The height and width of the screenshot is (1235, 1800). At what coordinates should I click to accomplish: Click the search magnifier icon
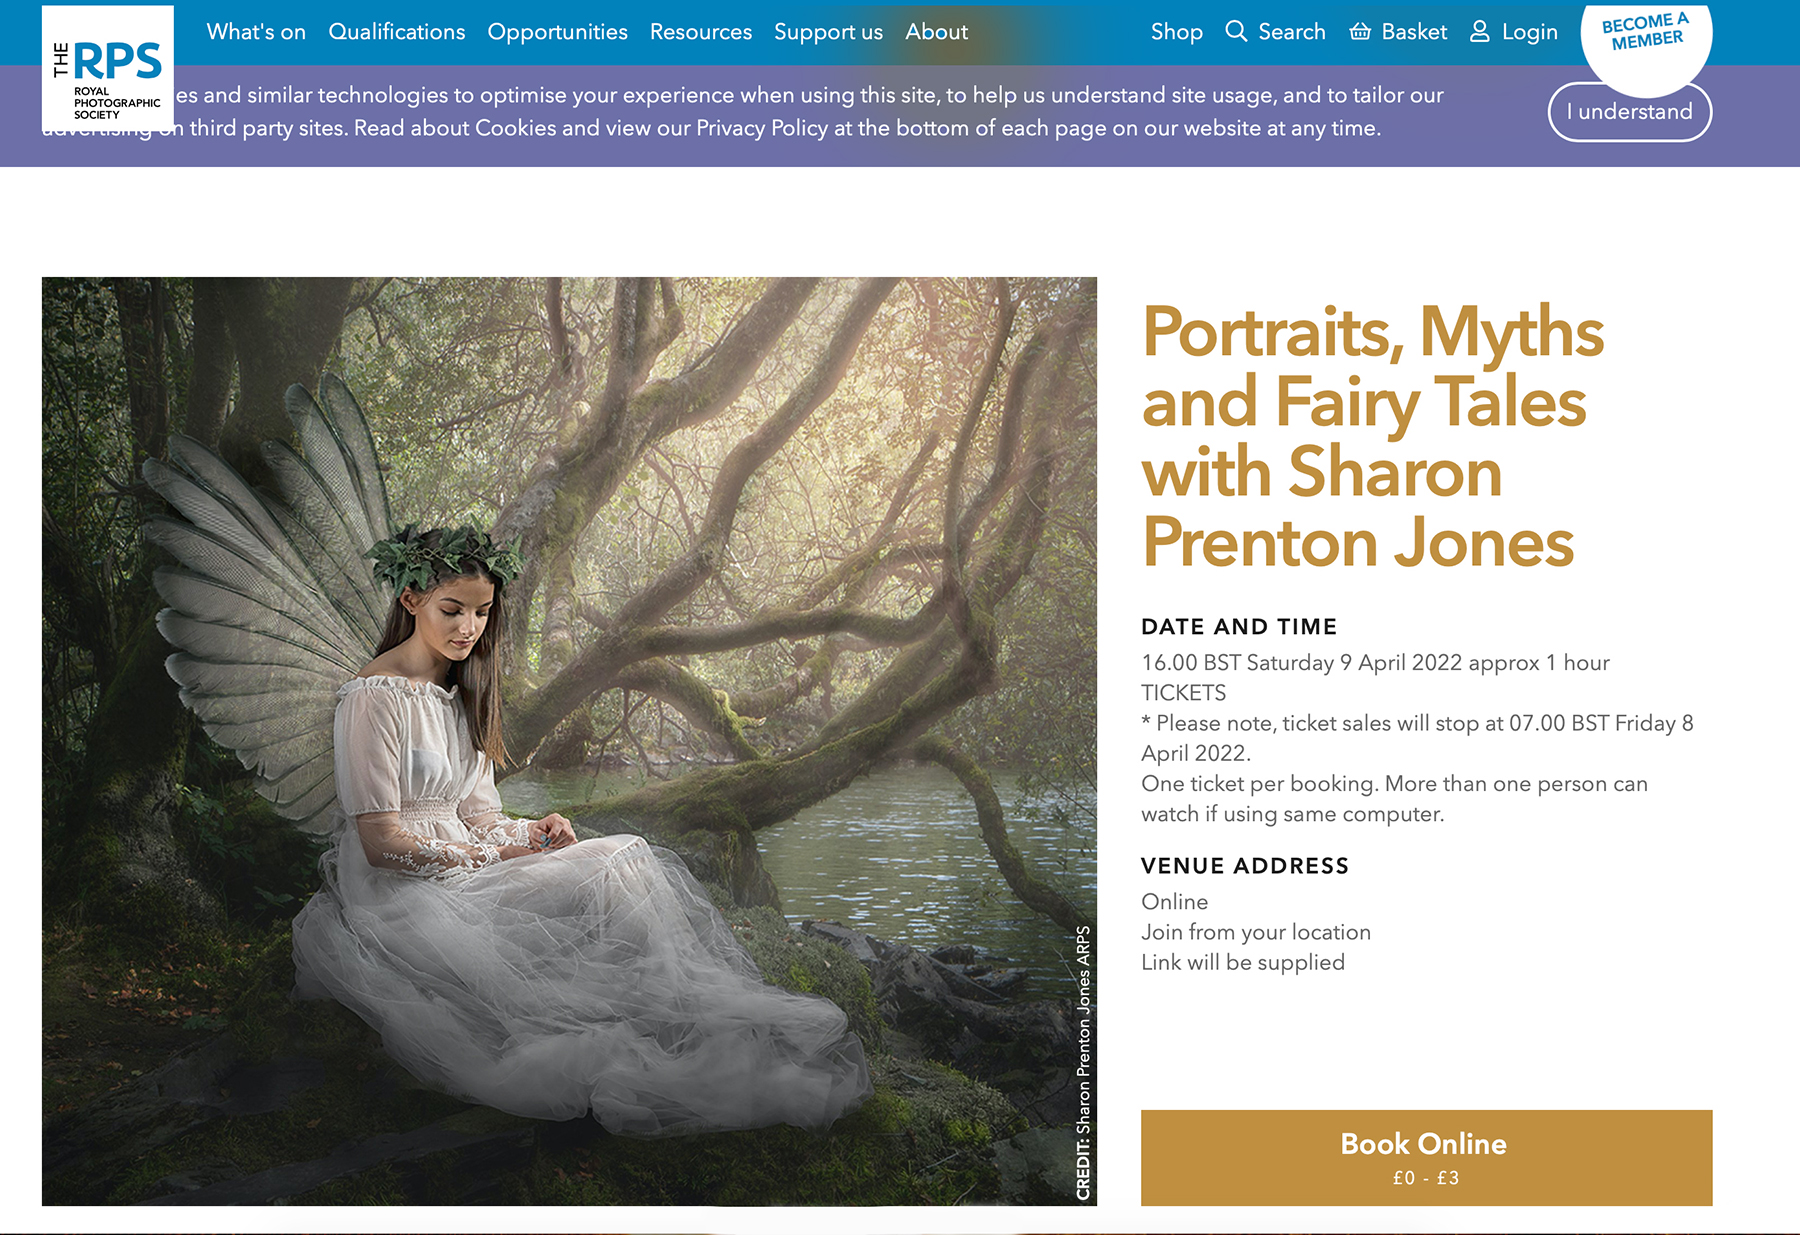[x=1236, y=31]
